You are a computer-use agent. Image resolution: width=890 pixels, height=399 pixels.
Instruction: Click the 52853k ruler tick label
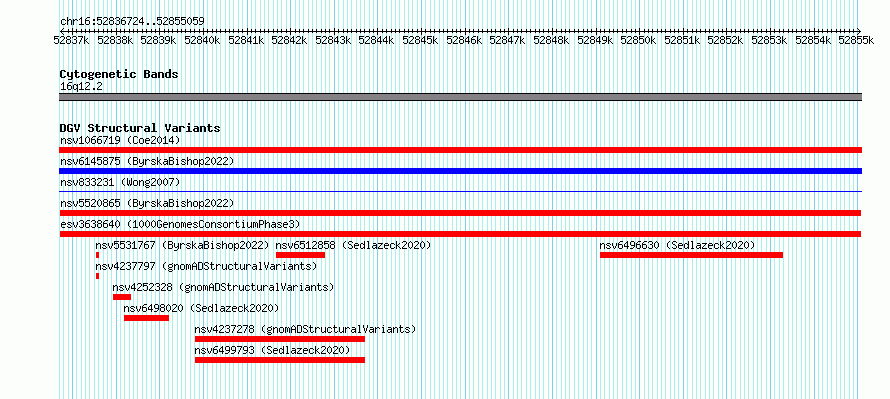(x=769, y=40)
